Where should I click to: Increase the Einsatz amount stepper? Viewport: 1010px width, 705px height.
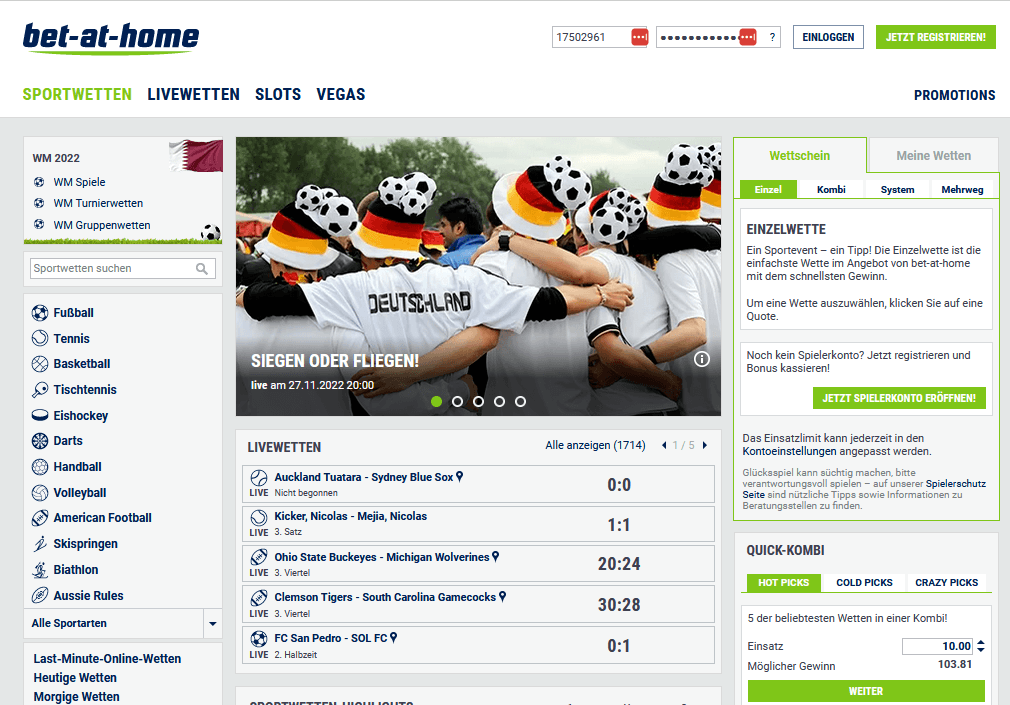click(980, 643)
